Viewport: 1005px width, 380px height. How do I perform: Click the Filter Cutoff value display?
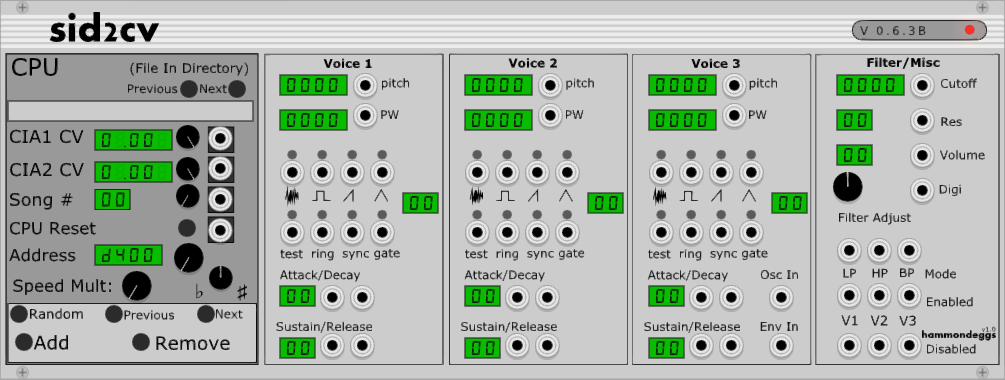click(x=870, y=85)
